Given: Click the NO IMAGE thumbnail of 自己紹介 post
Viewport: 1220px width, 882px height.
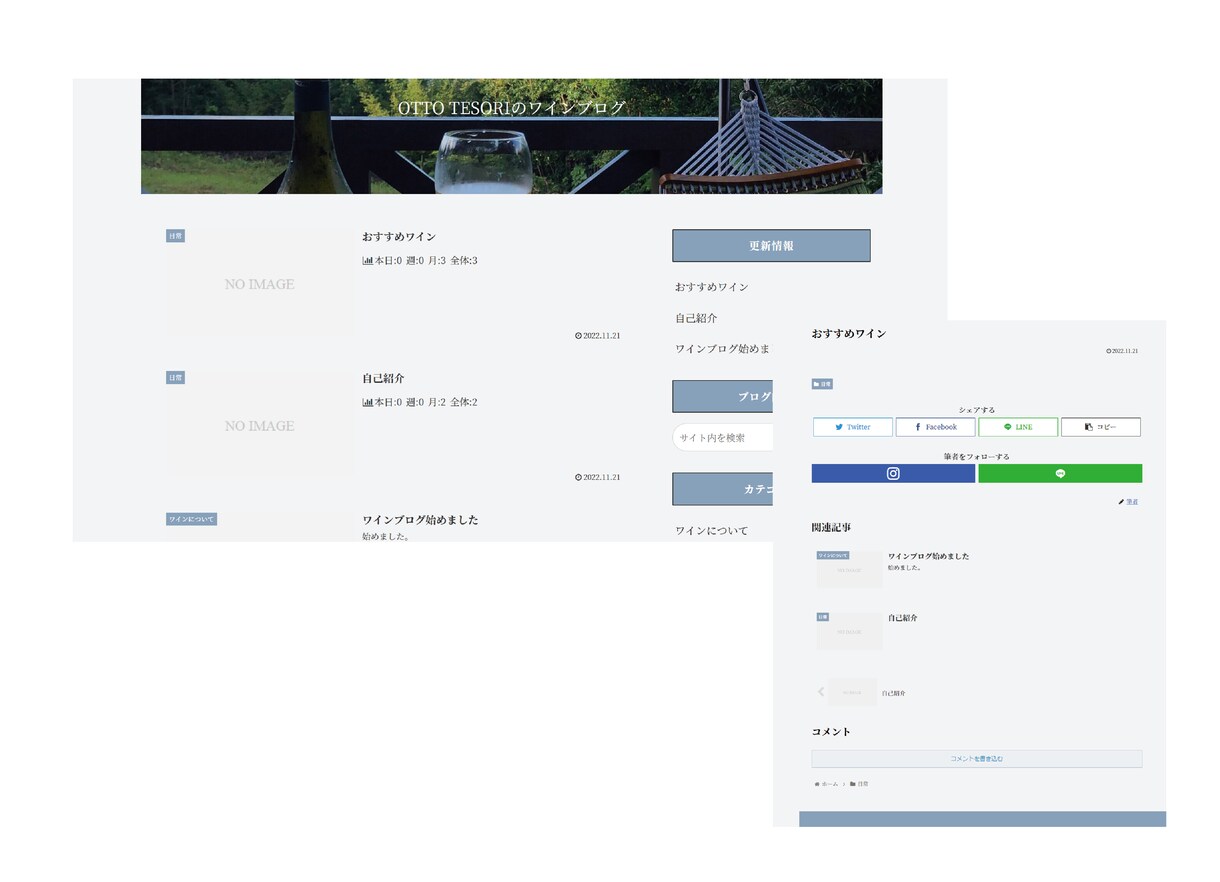Looking at the screenshot, I should 260,426.
